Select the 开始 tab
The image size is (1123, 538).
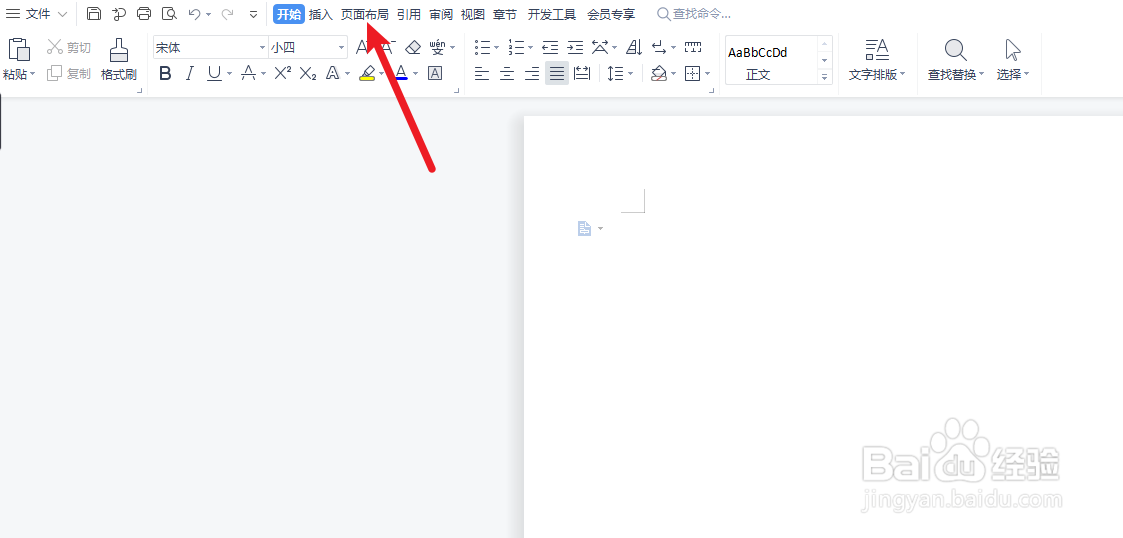(289, 14)
